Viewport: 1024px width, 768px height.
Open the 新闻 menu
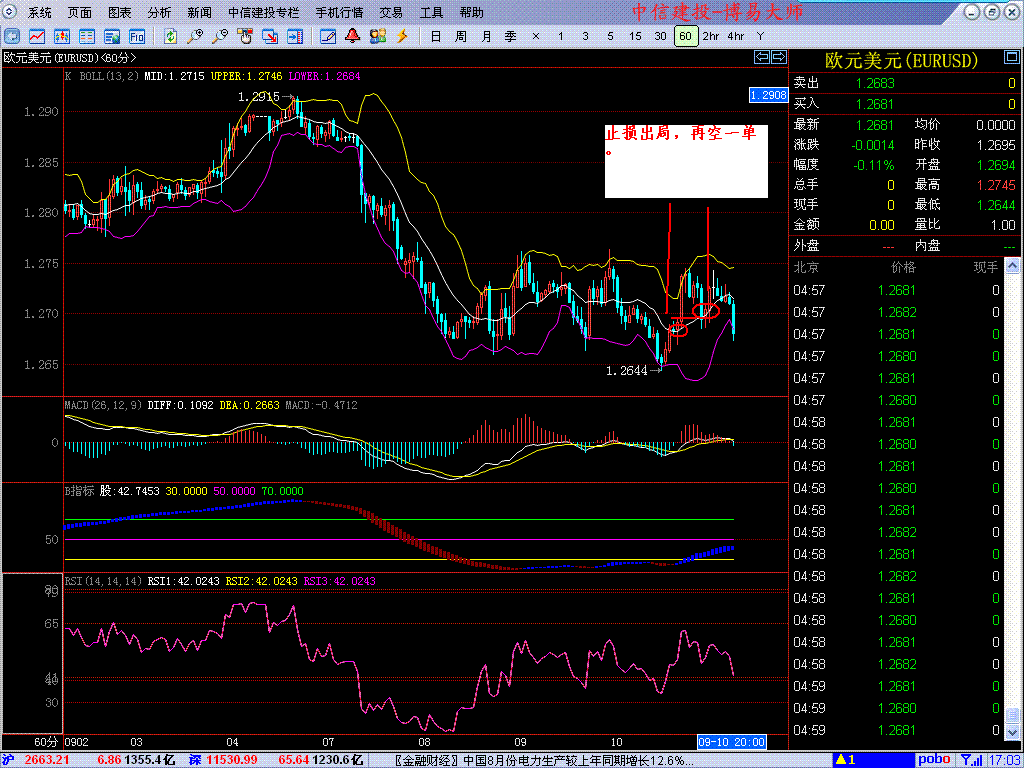pyautogui.click(x=199, y=12)
